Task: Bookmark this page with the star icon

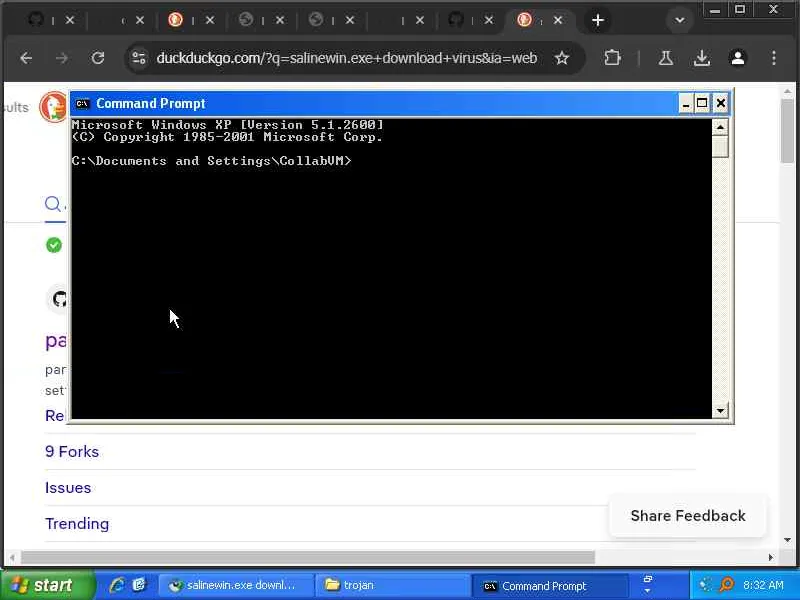Action: click(562, 58)
